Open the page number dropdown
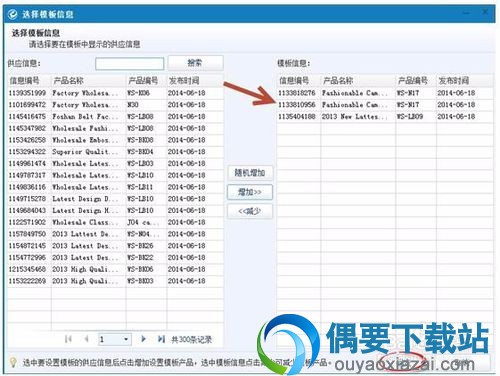The image size is (500, 376). [x=126, y=339]
